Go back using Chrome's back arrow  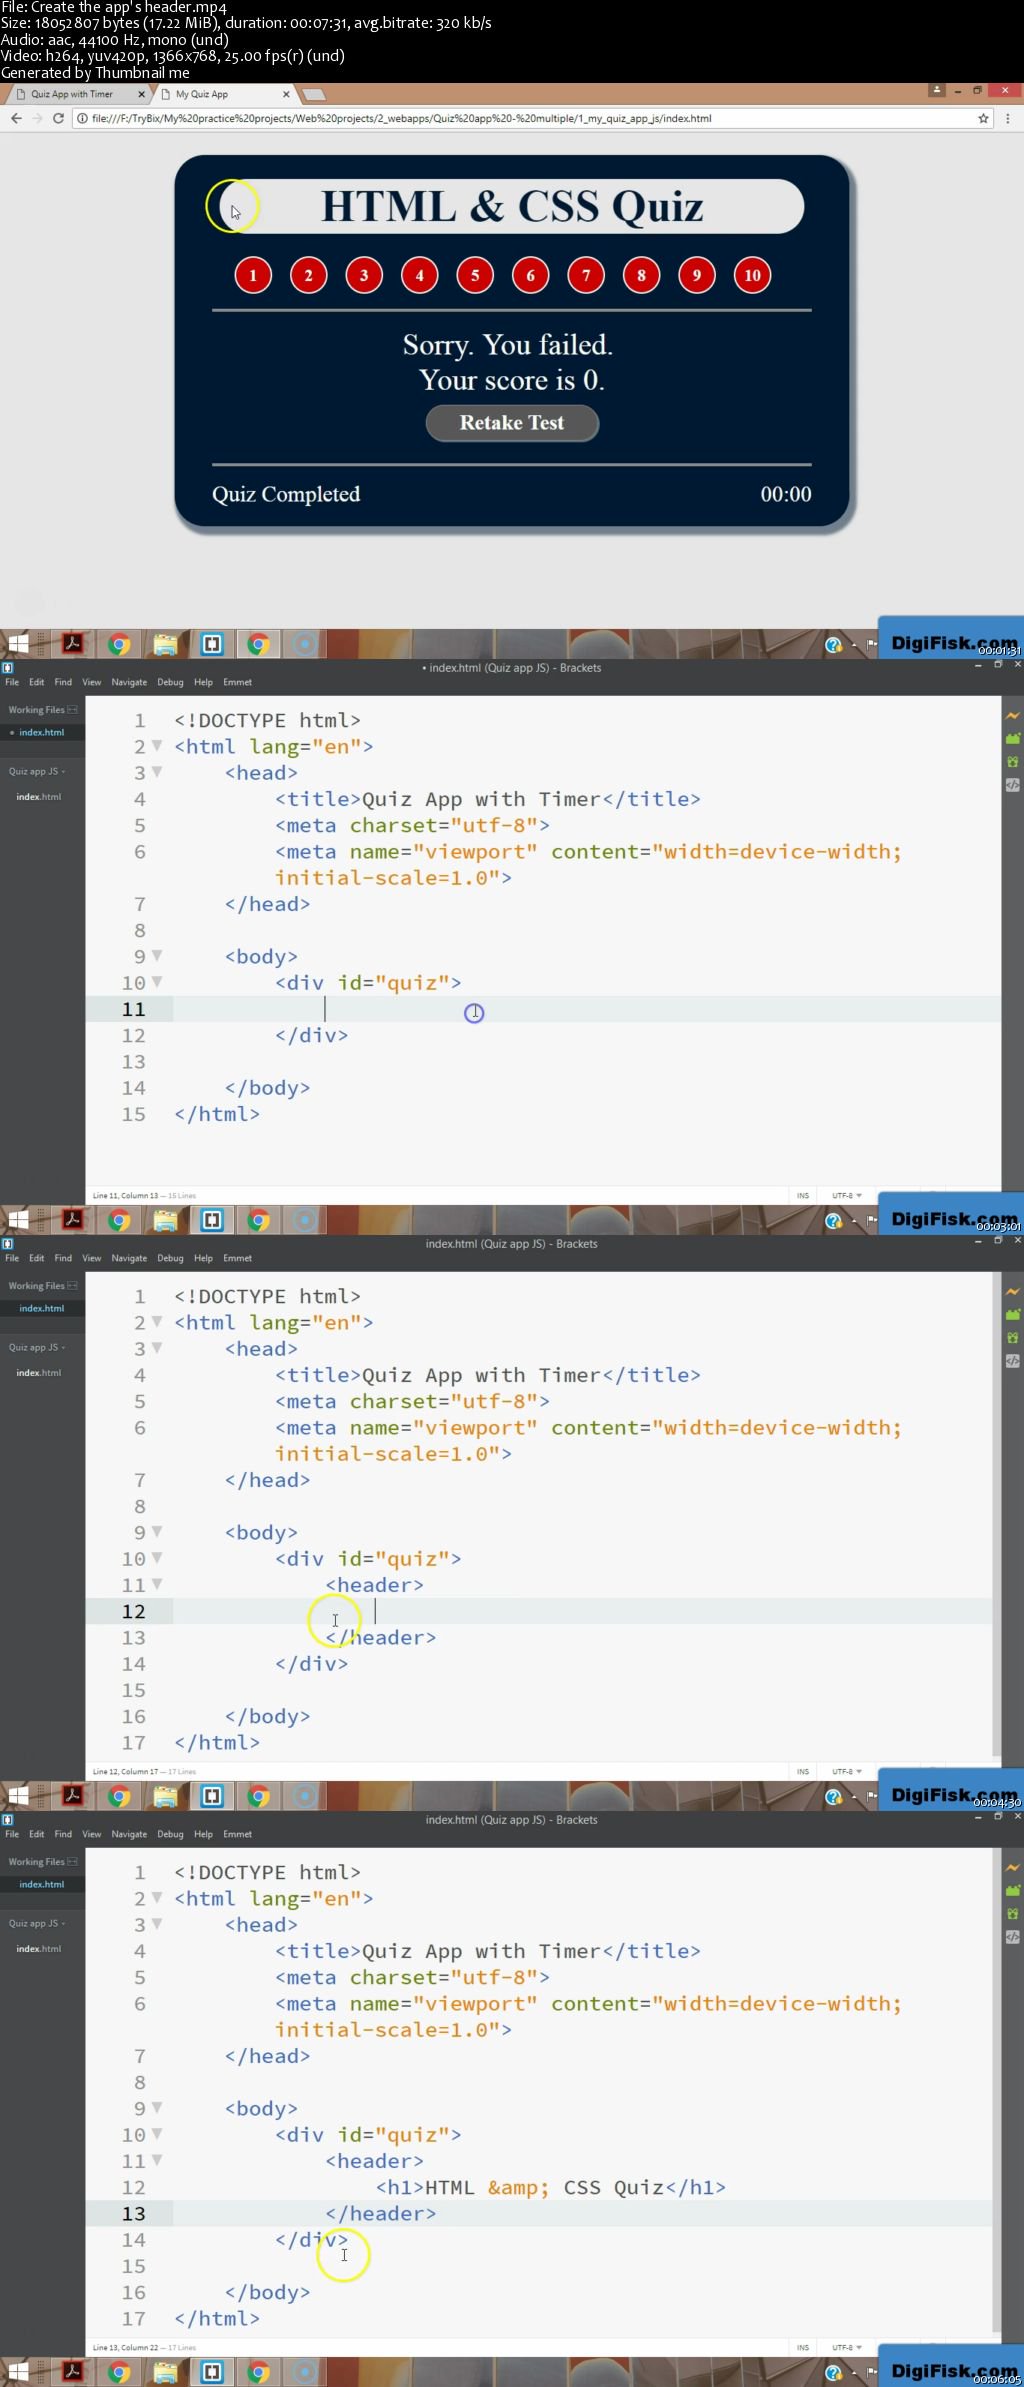point(16,118)
